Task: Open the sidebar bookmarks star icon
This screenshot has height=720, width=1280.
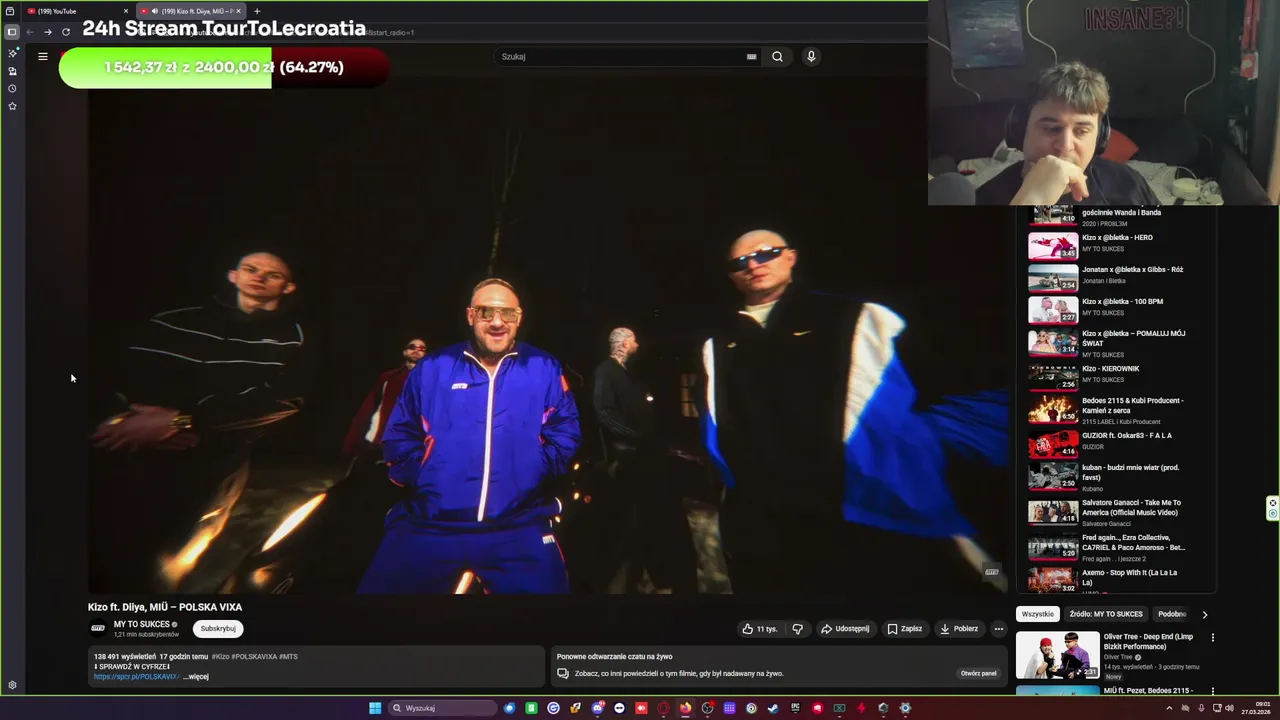Action: [x=12, y=105]
